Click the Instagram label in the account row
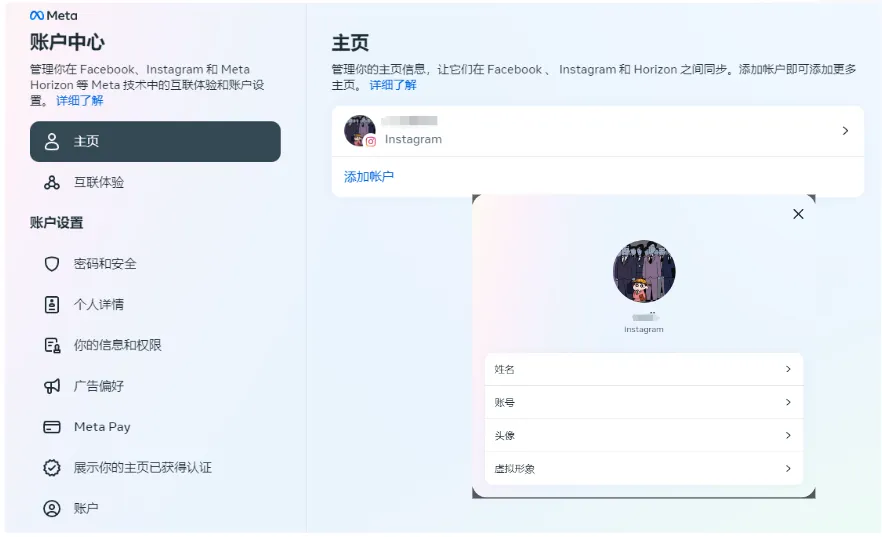The image size is (882, 537). (x=413, y=139)
